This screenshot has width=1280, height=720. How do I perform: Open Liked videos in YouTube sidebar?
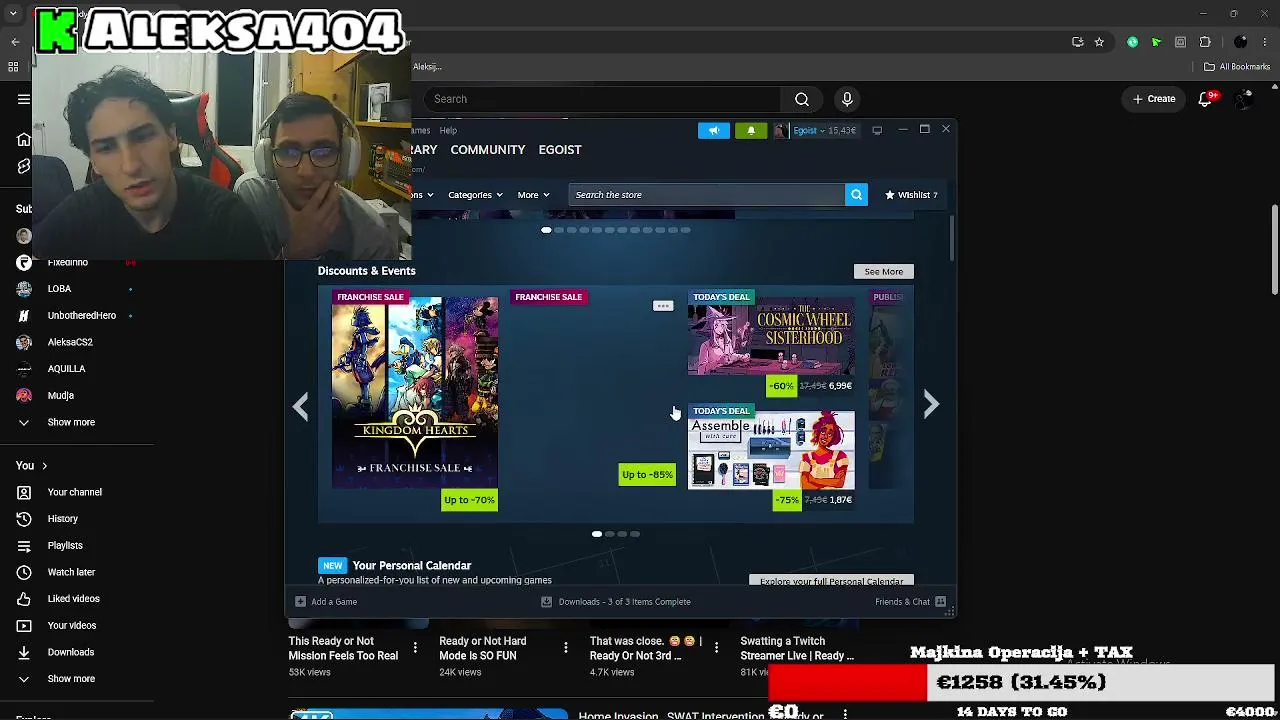pyautogui.click(x=74, y=599)
